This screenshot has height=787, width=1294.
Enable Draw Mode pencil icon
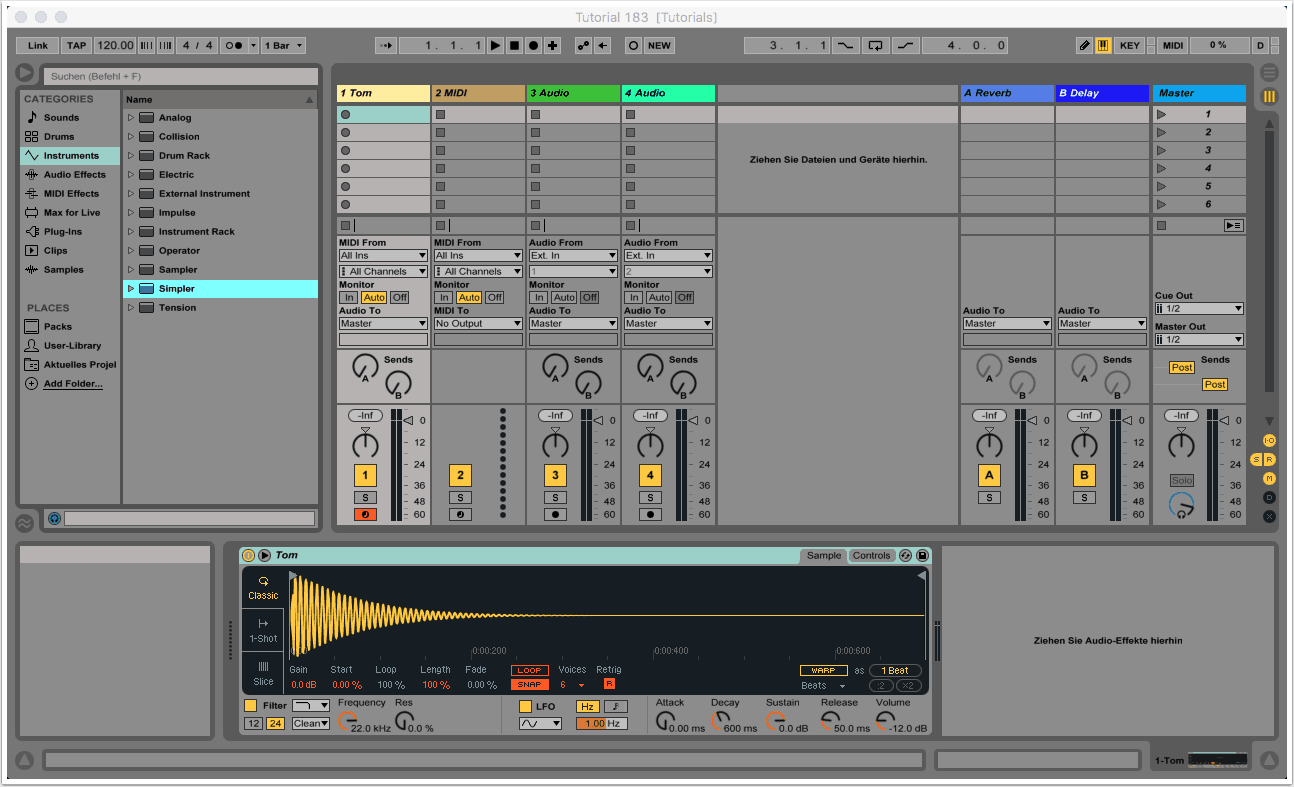(1085, 46)
